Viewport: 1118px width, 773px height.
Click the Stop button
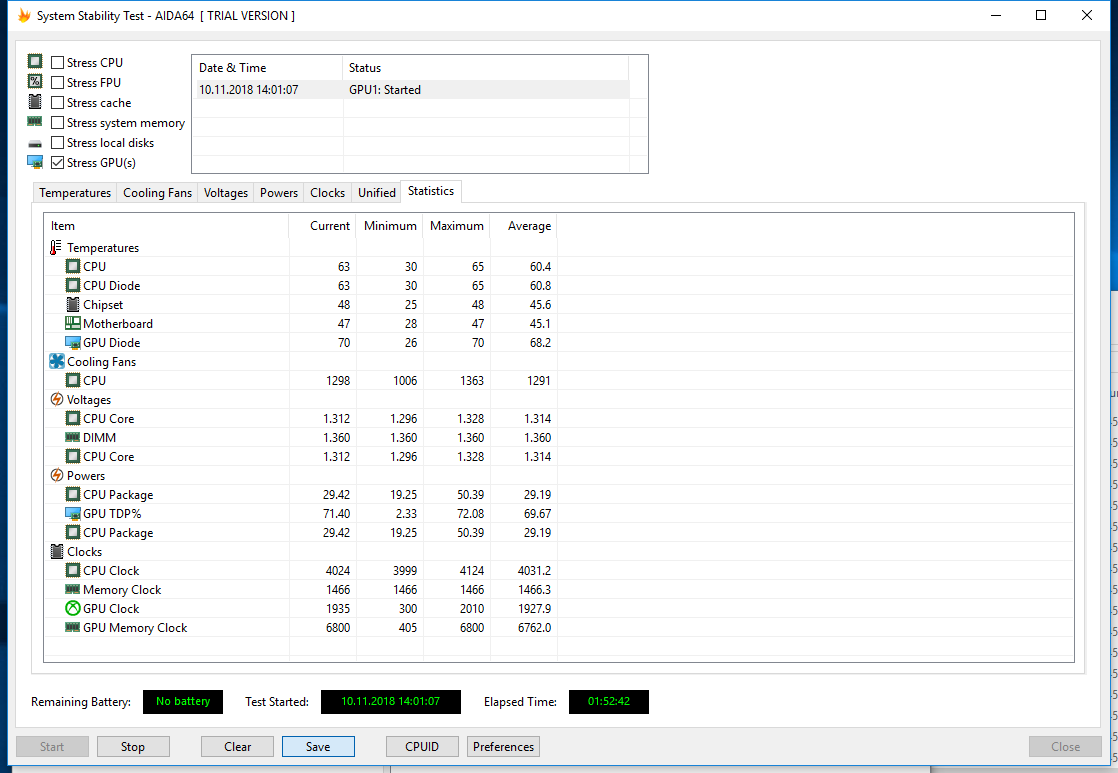coord(133,747)
